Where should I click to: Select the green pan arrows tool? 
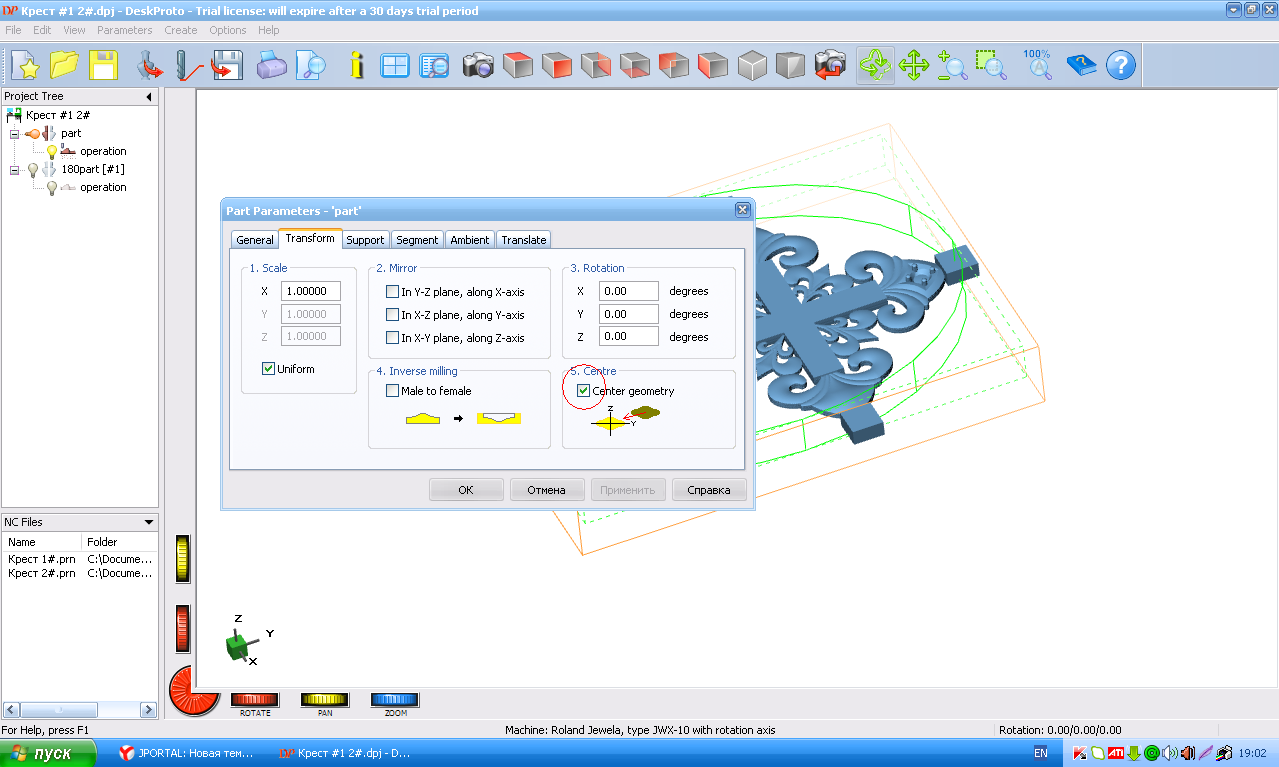(x=913, y=66)
